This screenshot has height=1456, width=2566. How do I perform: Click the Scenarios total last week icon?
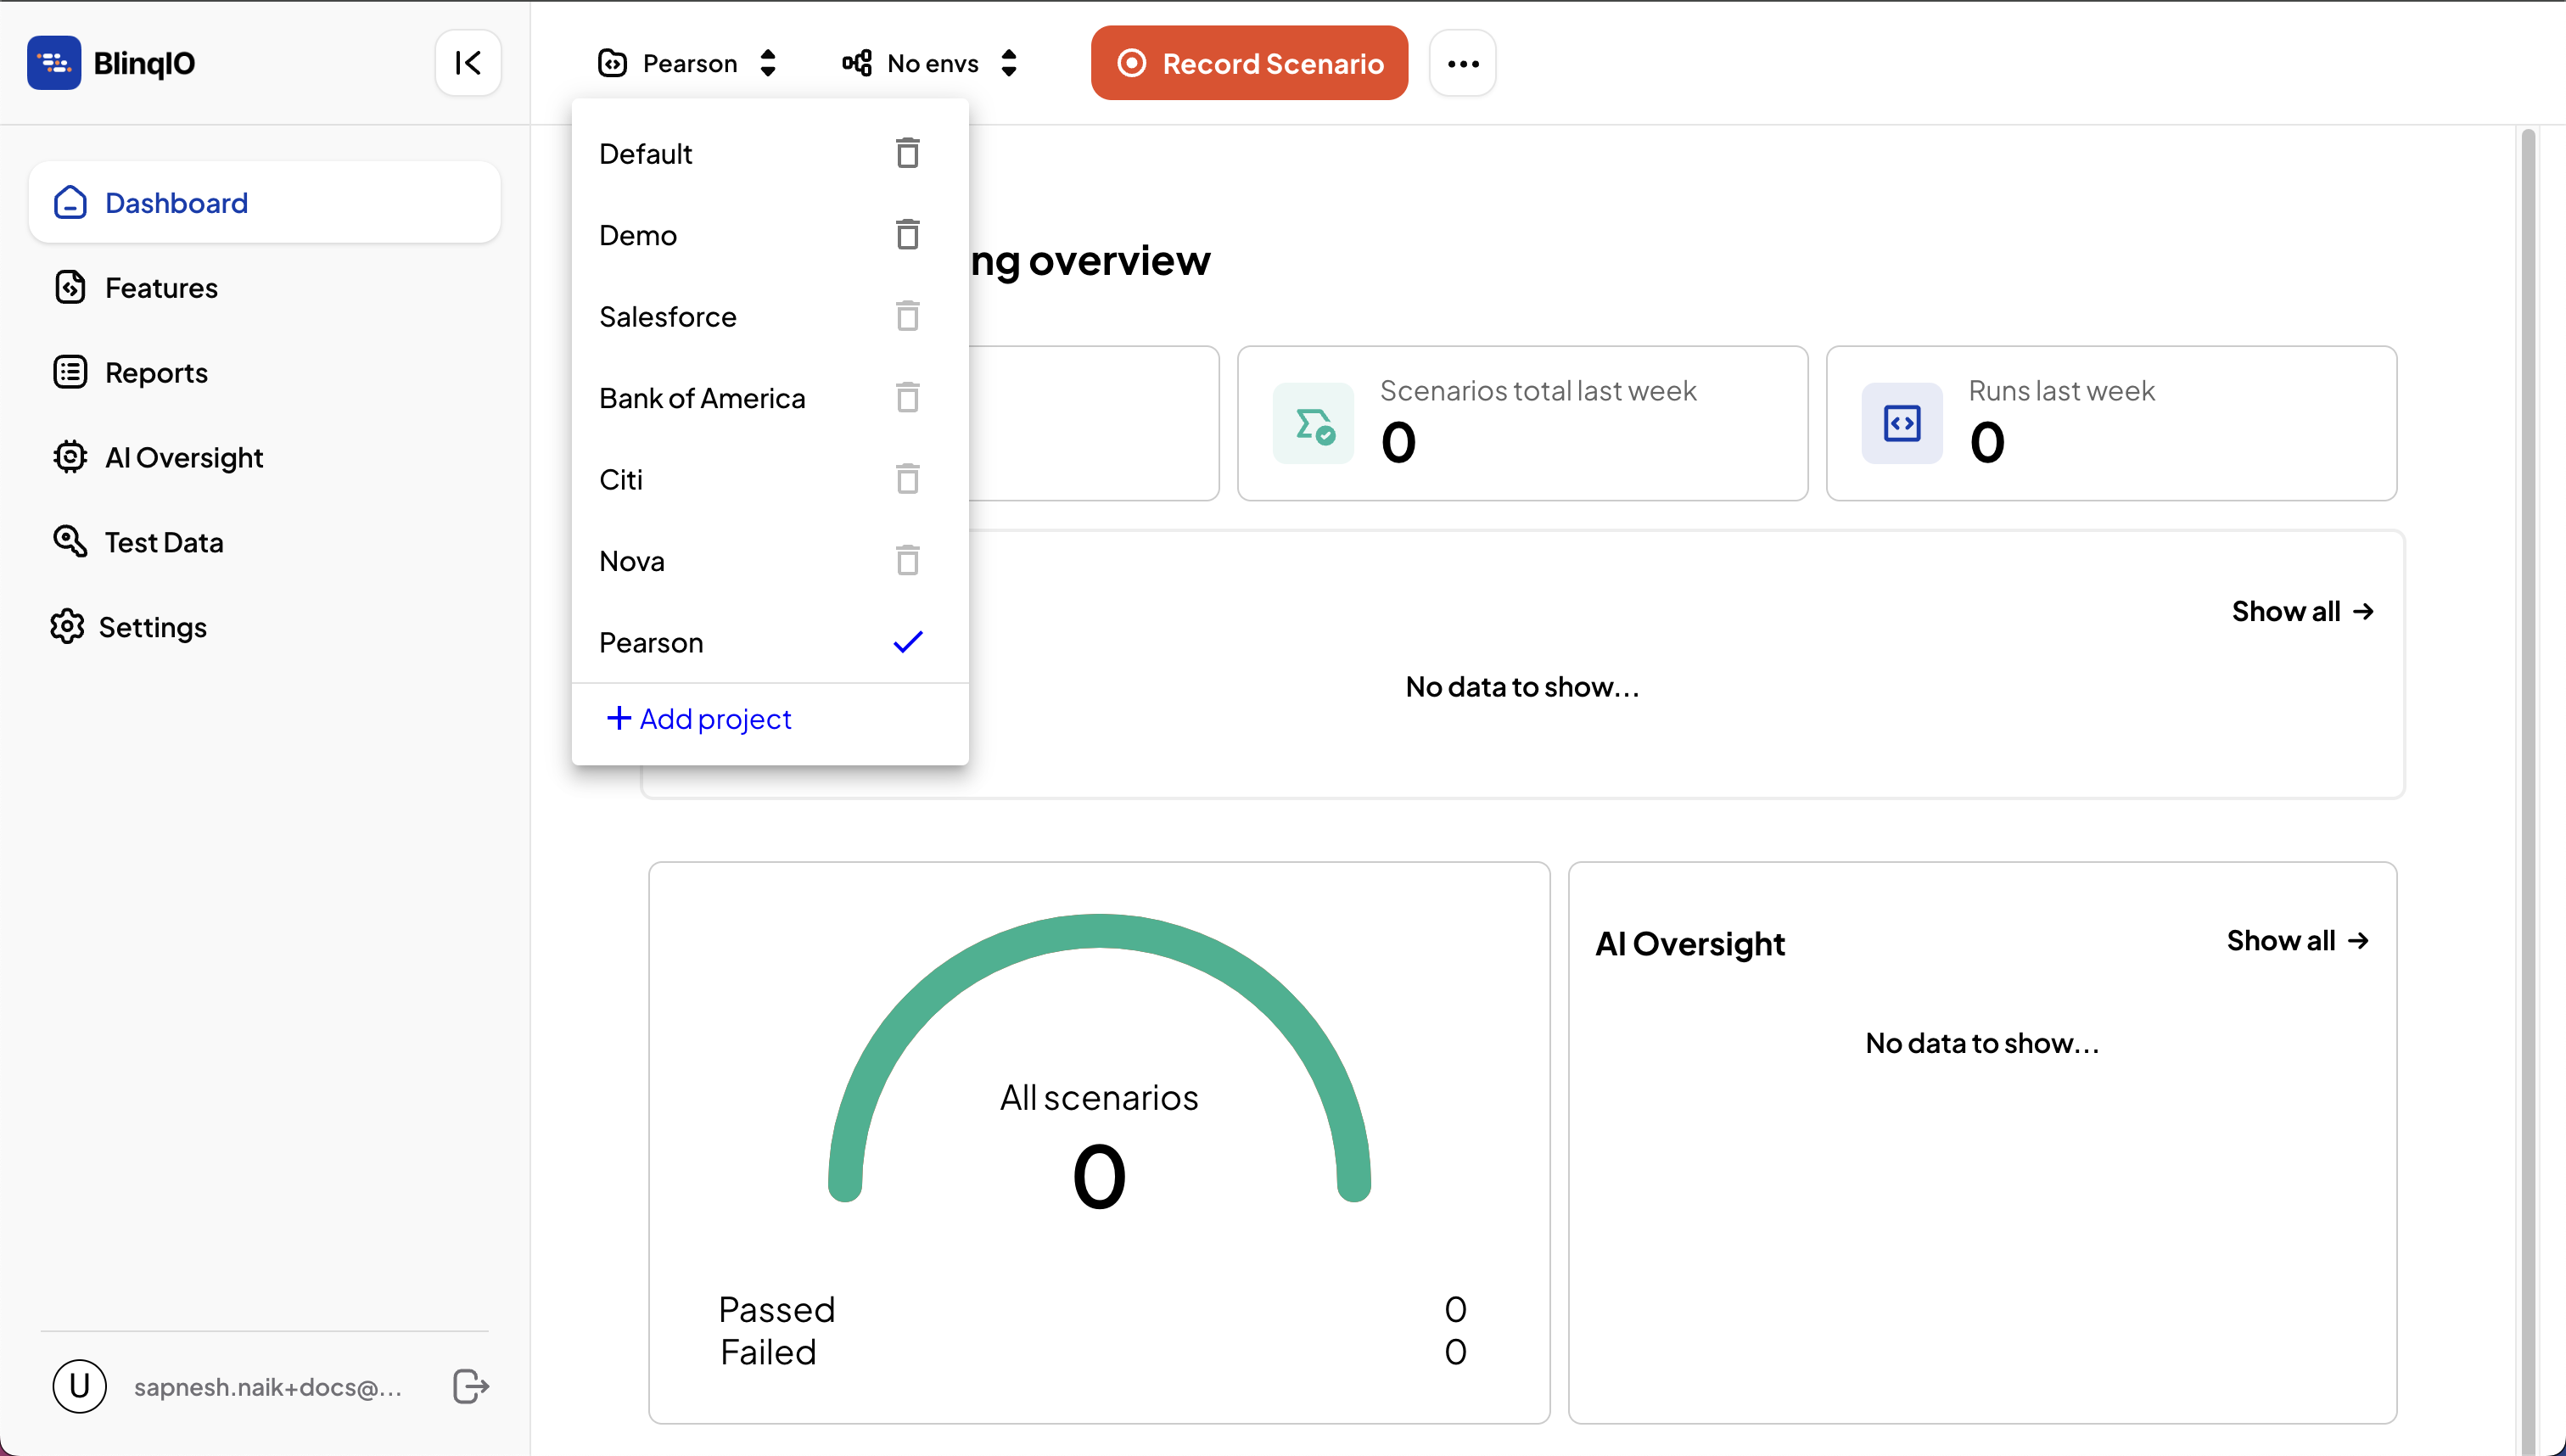click(x=1314, y=423)
